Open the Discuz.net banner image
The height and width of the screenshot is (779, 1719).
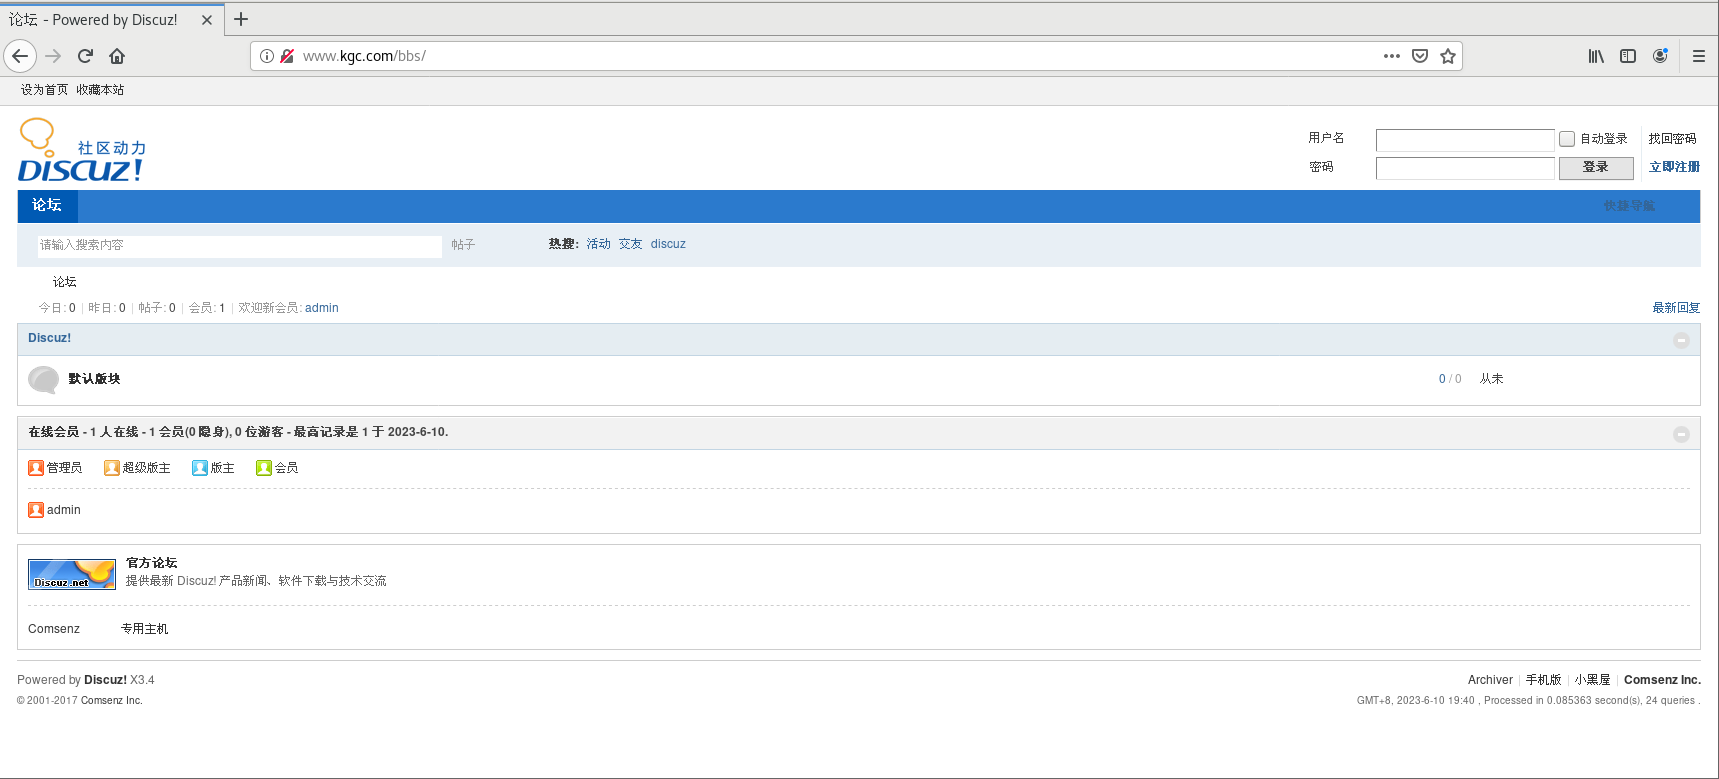coord(72,574)
